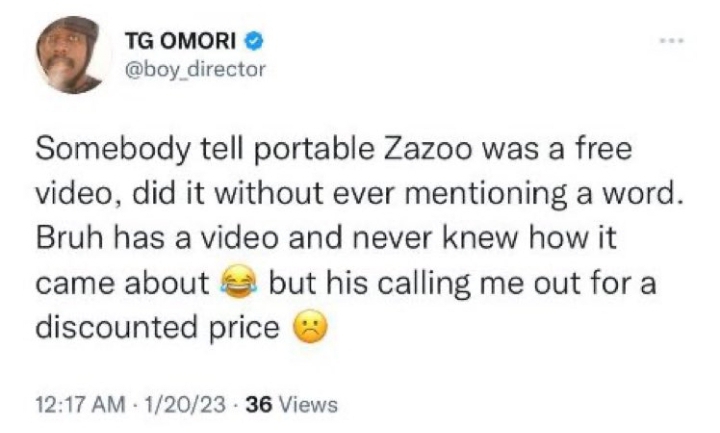Click the 12:17 AM timestamp
The width and height of the screenshot is (720, 433).
pyautogui.click(x=73, y=405)
